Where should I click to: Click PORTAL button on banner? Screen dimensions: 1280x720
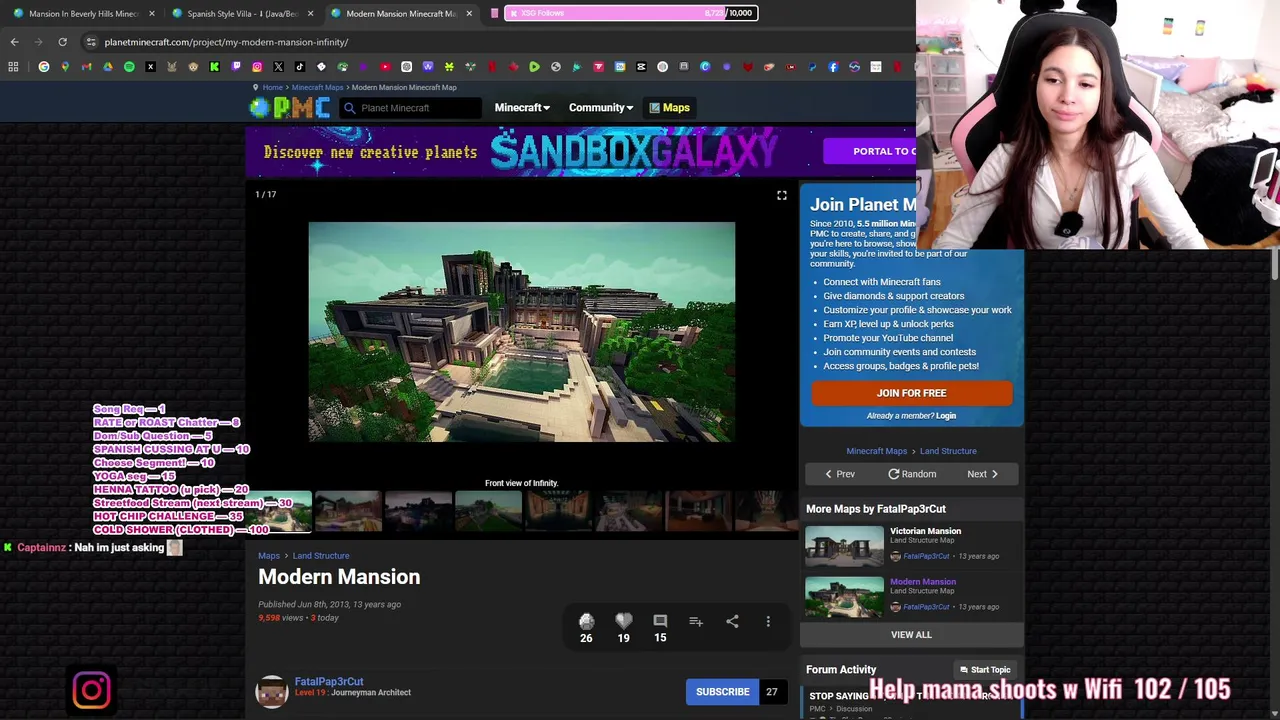coord(870,151)
